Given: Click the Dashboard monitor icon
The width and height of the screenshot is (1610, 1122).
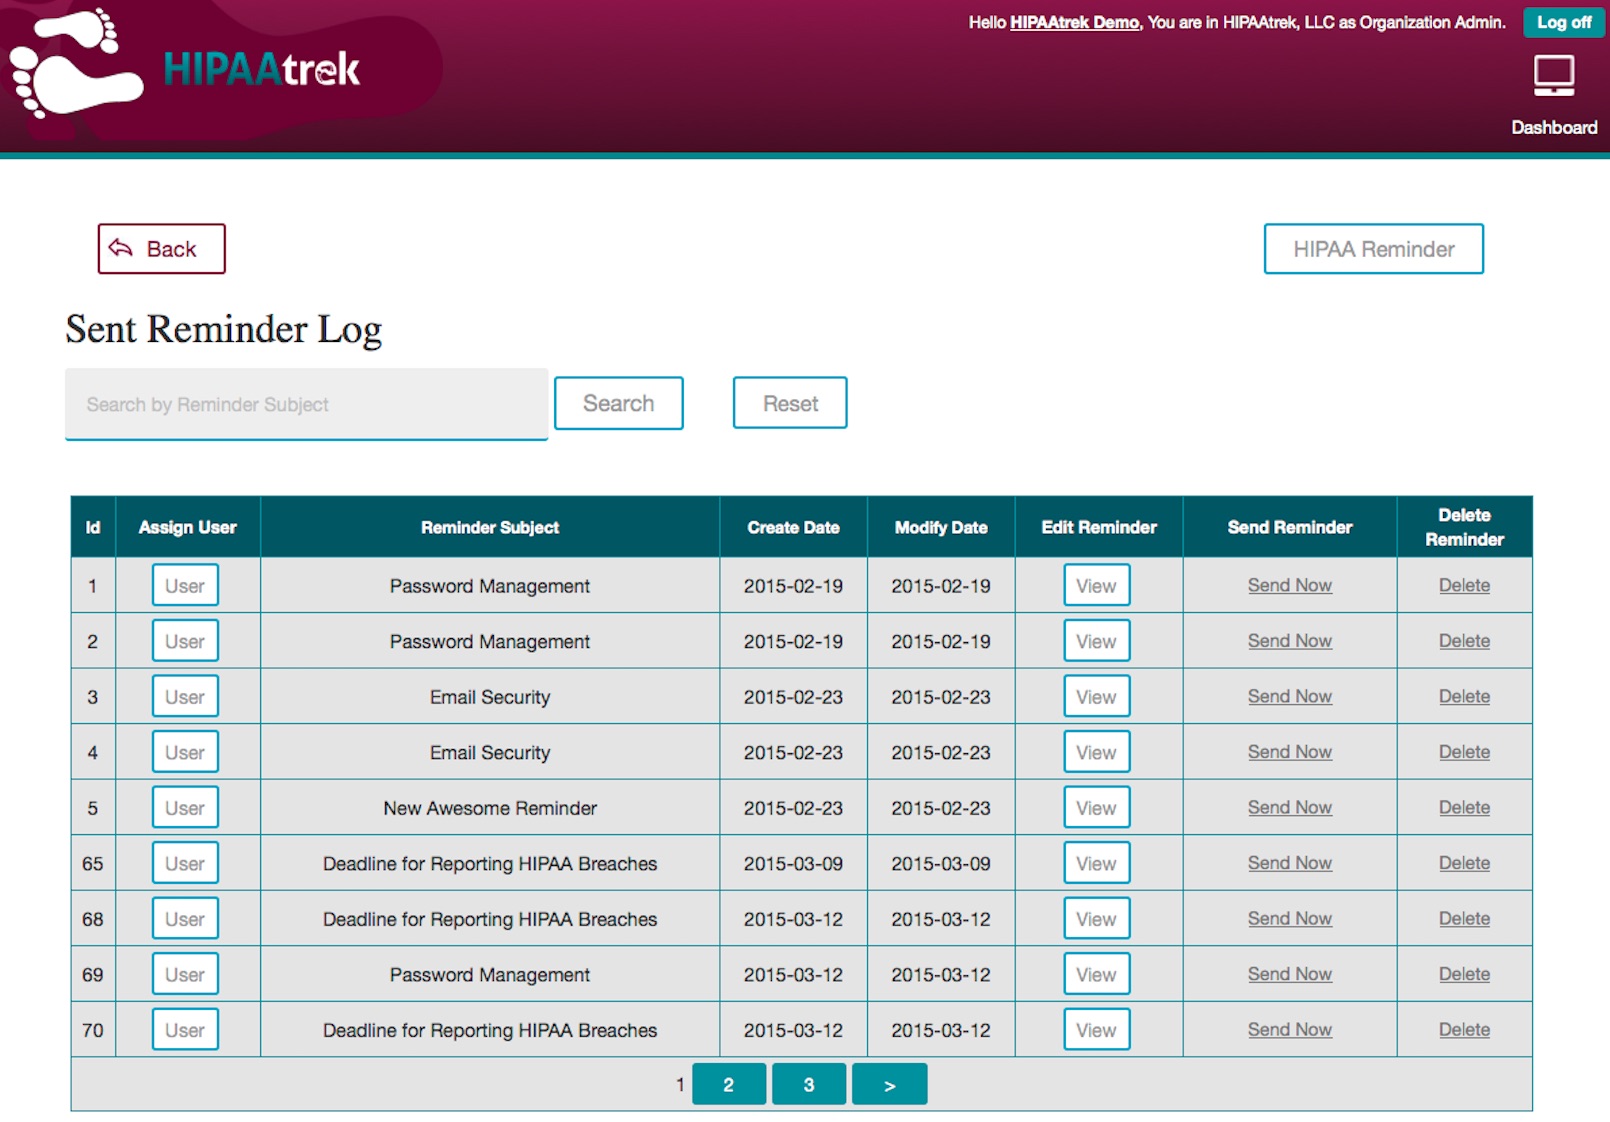Looking at the screenshot, I should [1553, 76].
